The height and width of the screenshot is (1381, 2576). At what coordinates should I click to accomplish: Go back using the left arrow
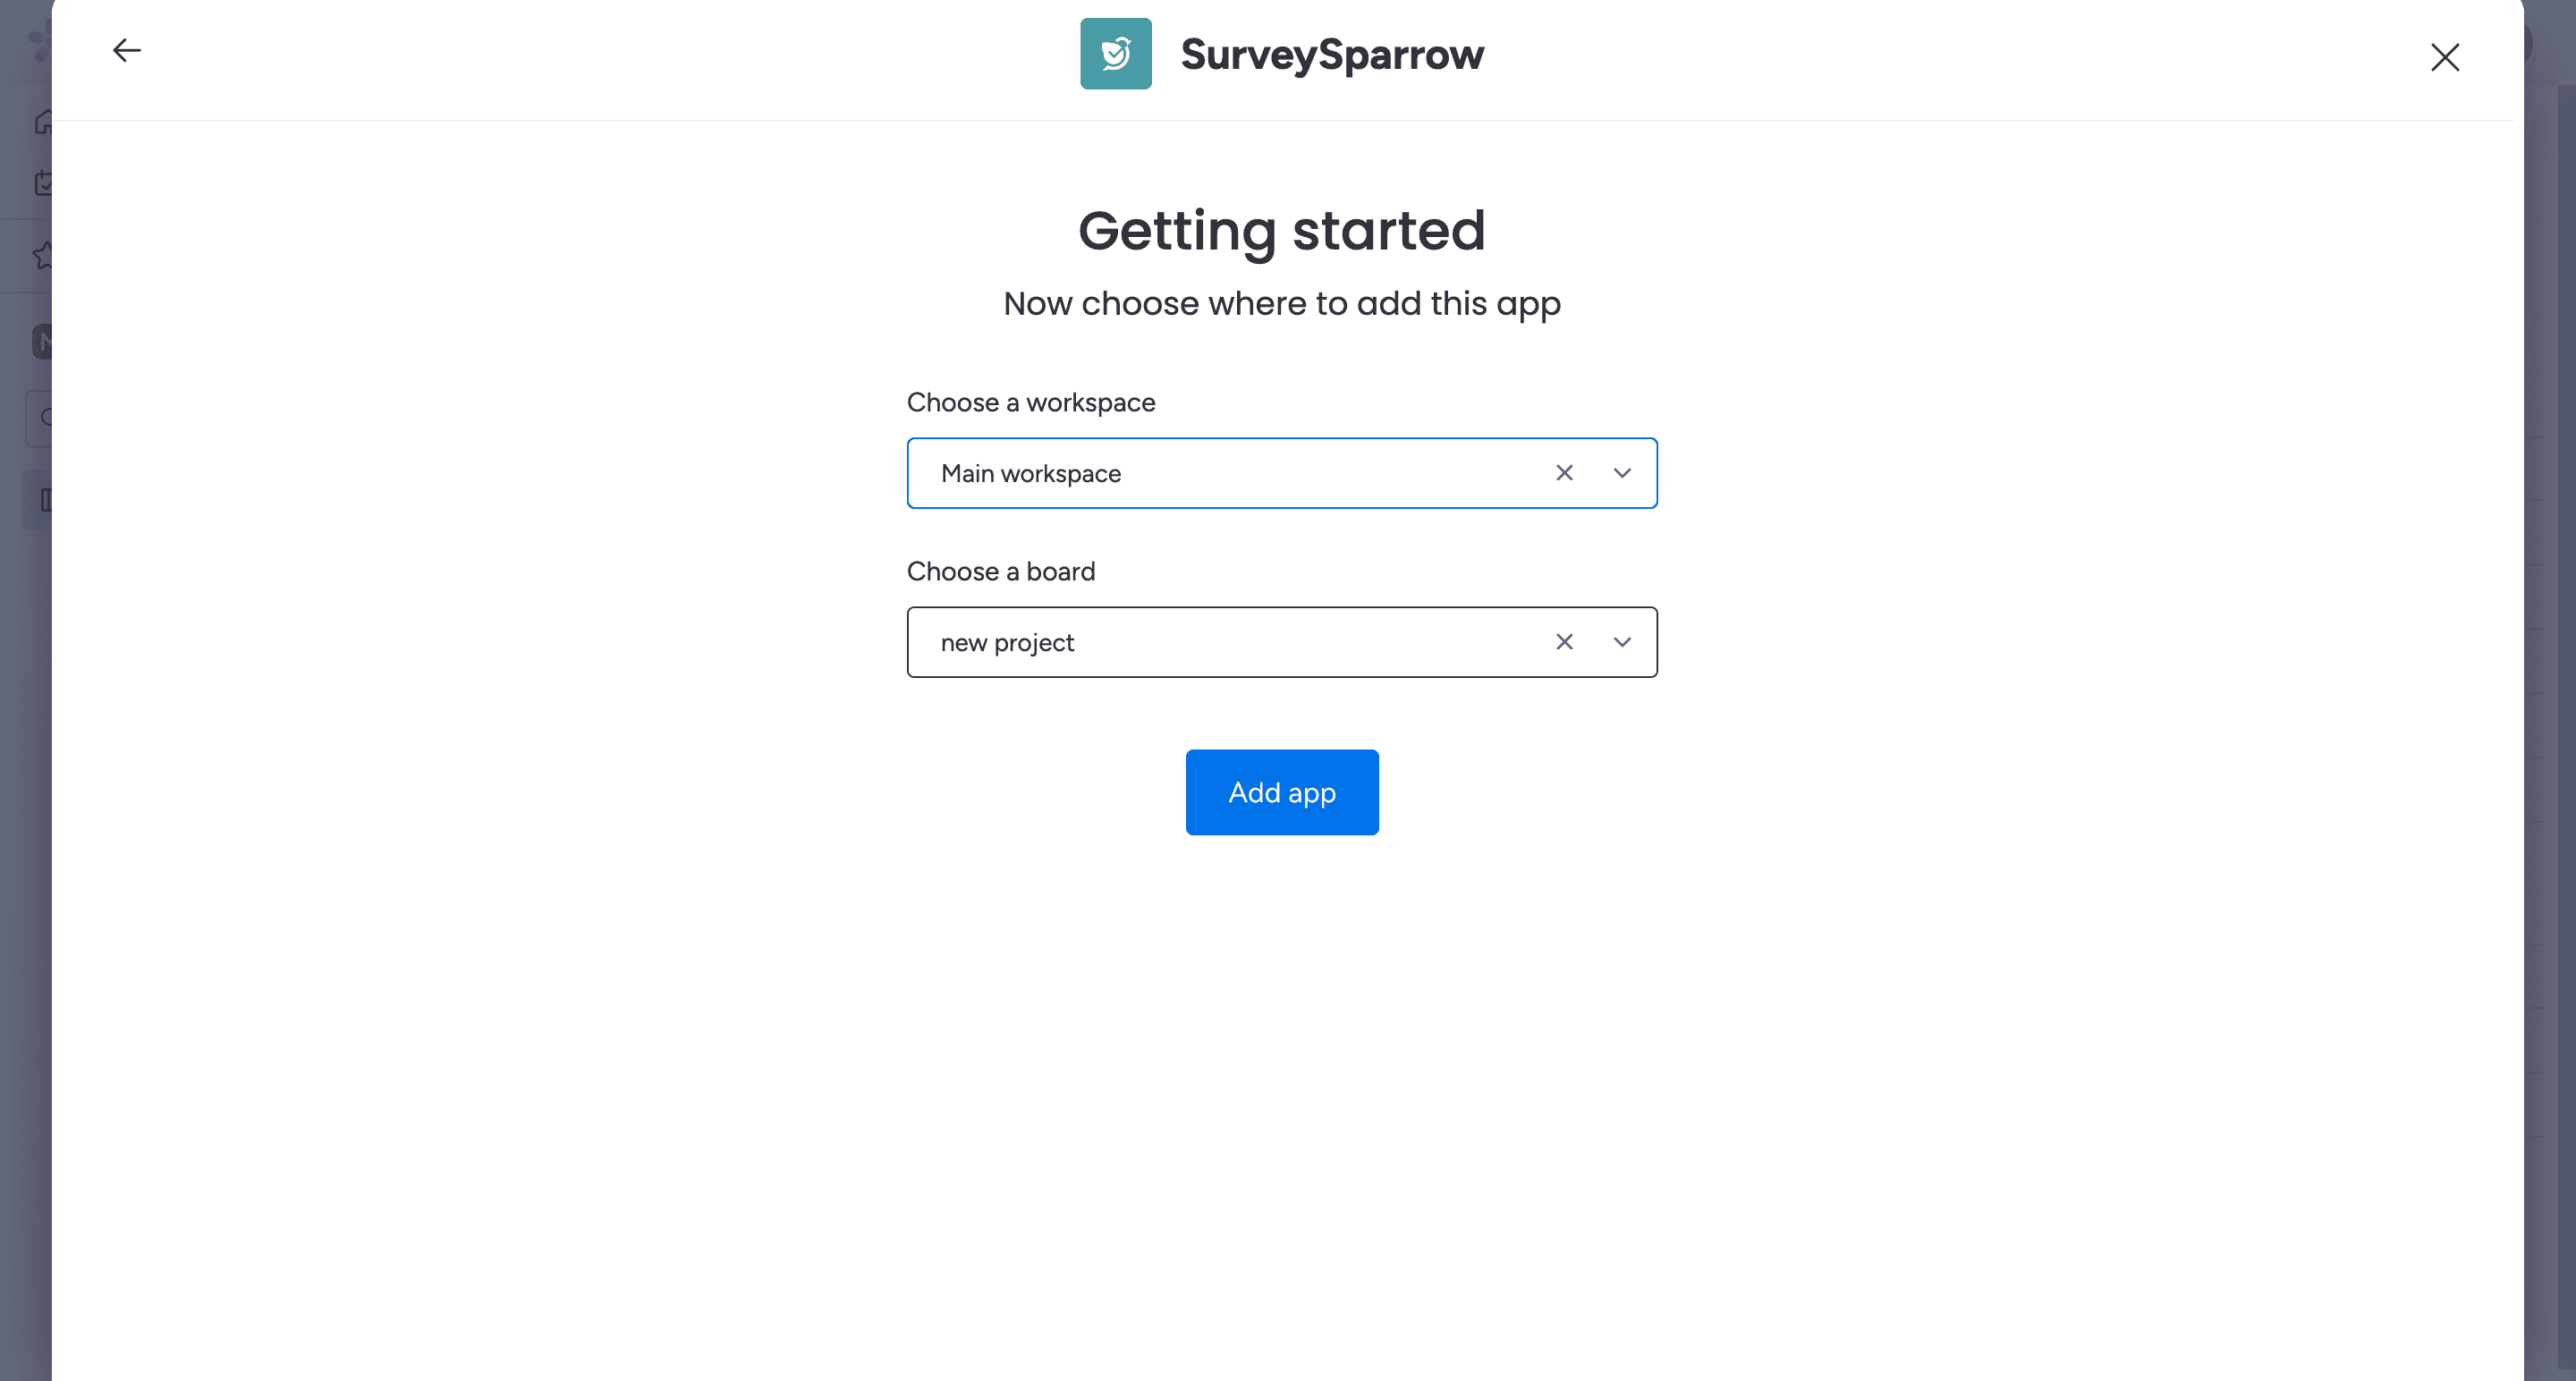(126, 50)
